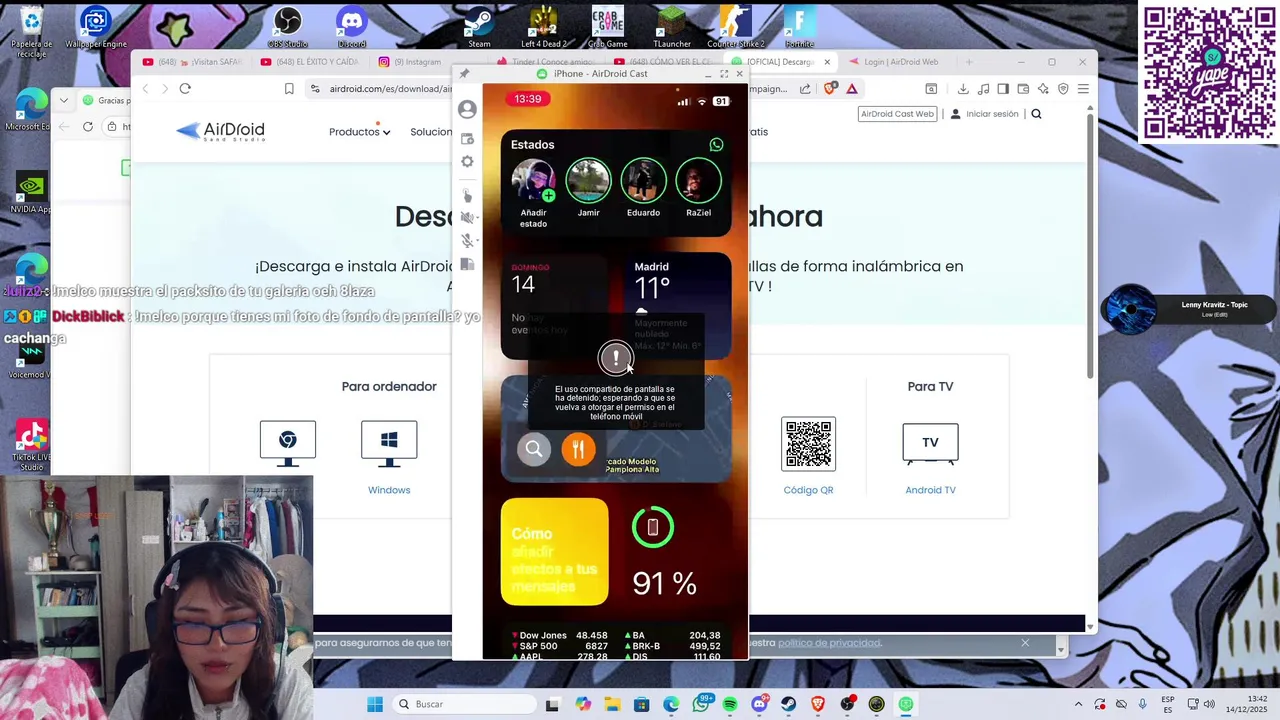Toggle the muted speaker icon in AirDroid Cast
This screenshot has height=720, width=1280.
[465, 217]
